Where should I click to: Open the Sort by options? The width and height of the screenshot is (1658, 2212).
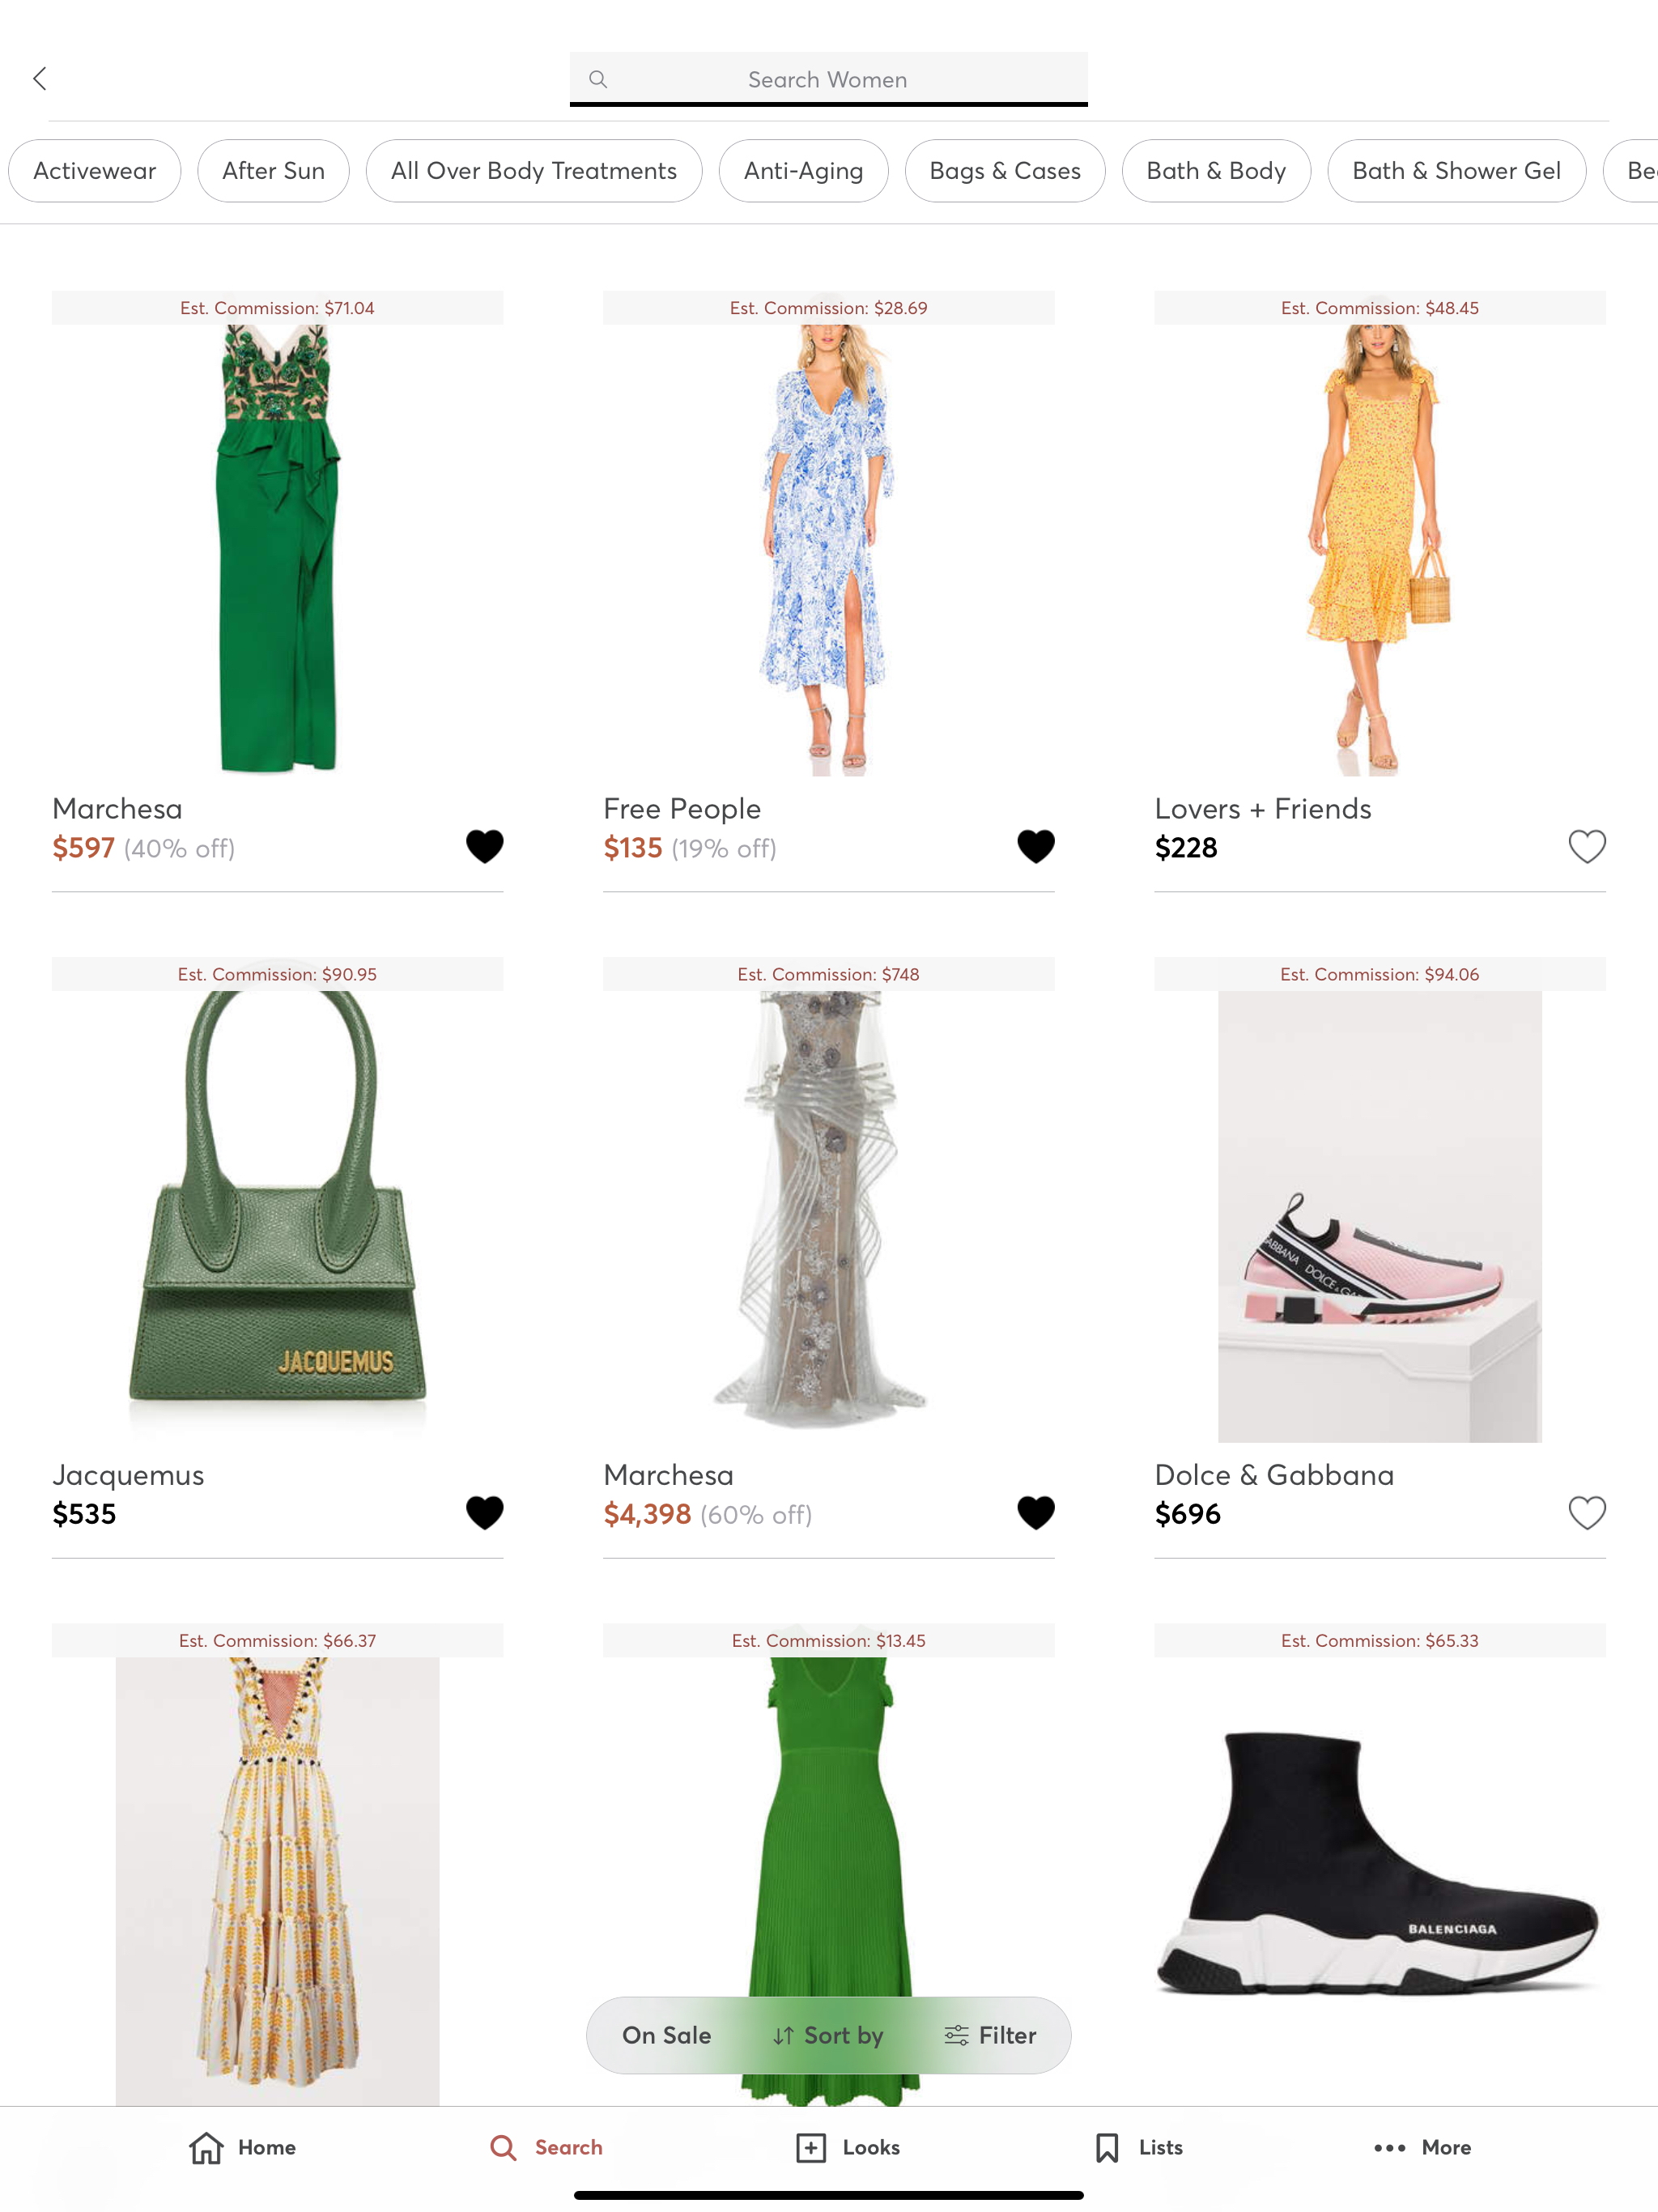click(828, 2035)
